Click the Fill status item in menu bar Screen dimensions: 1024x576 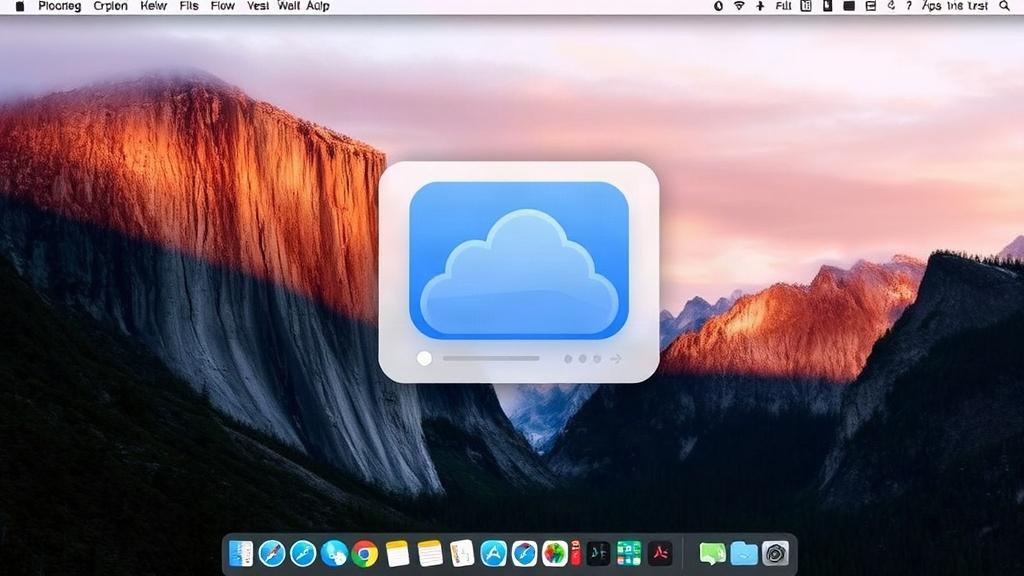pyautogui.click(x=783, y=6)
